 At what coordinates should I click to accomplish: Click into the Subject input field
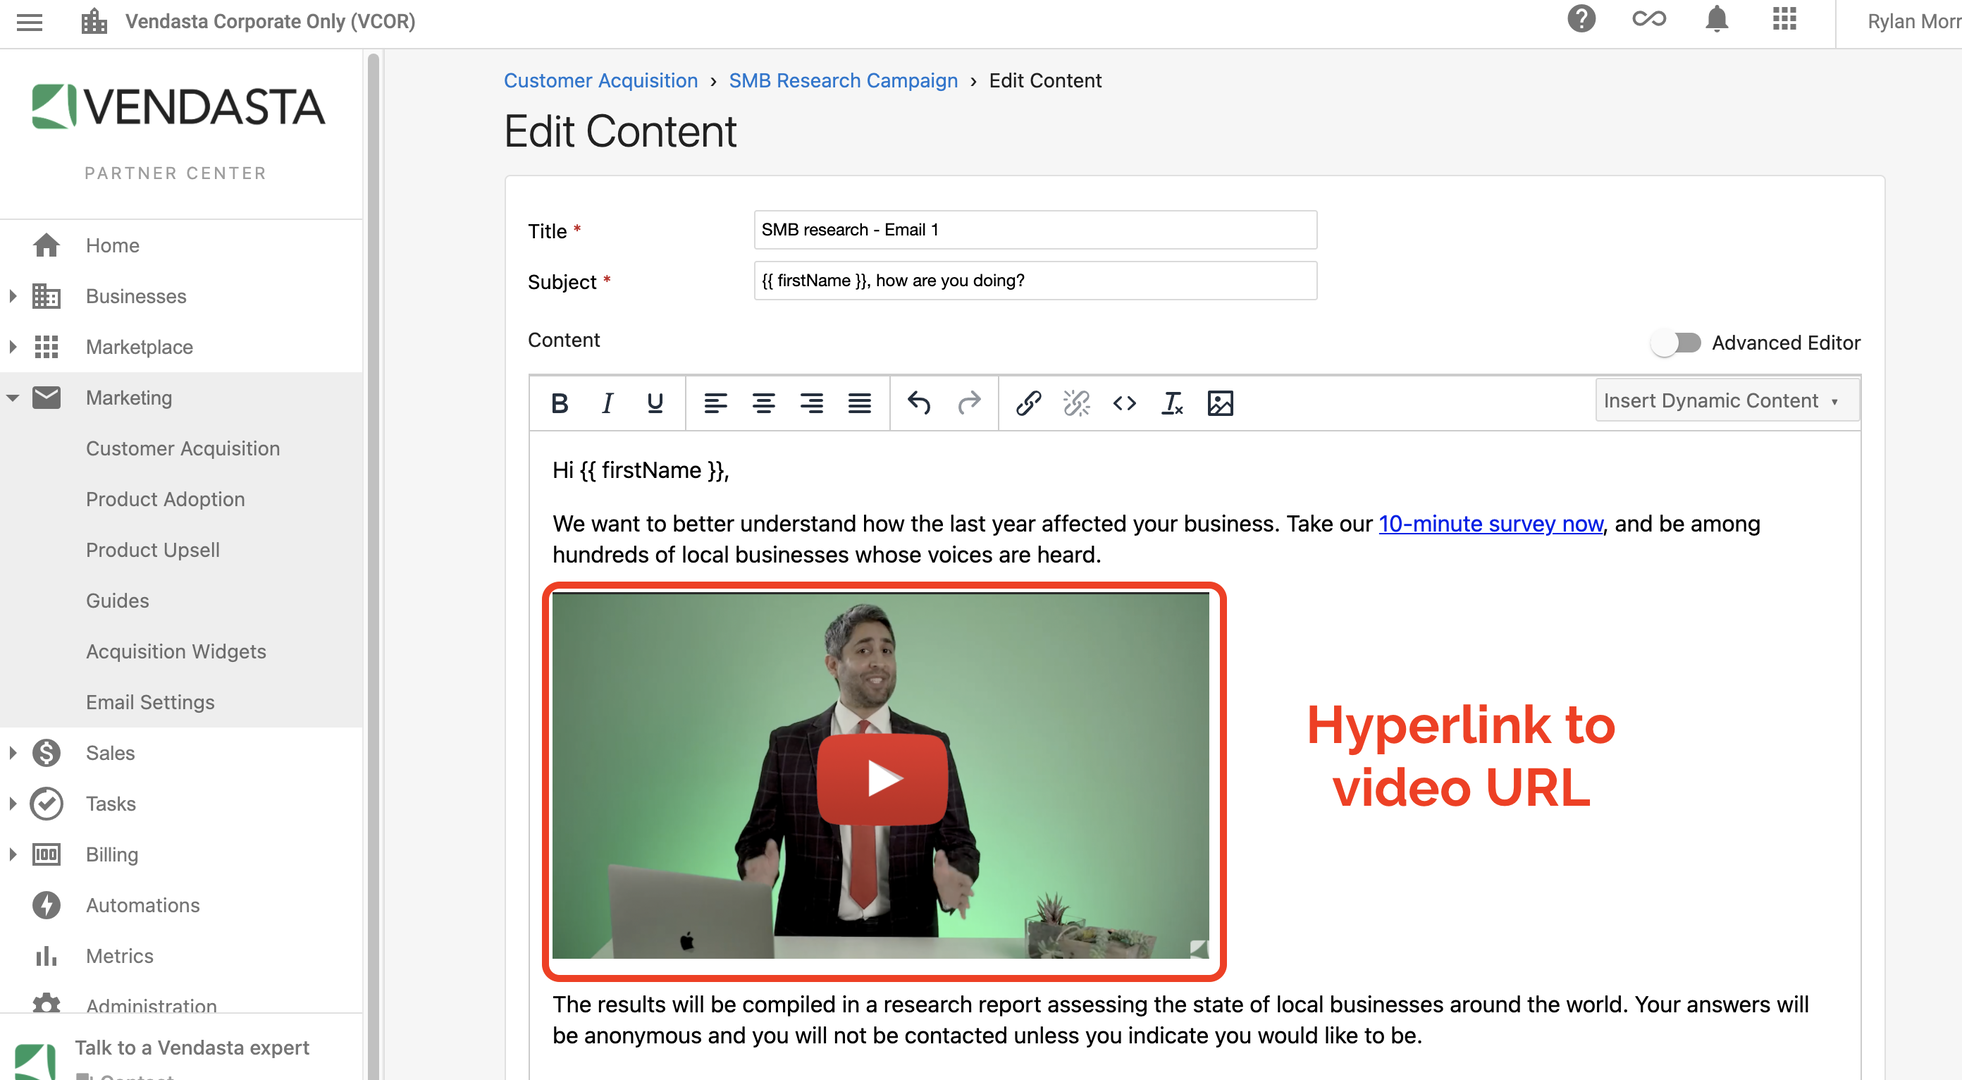1035,281
